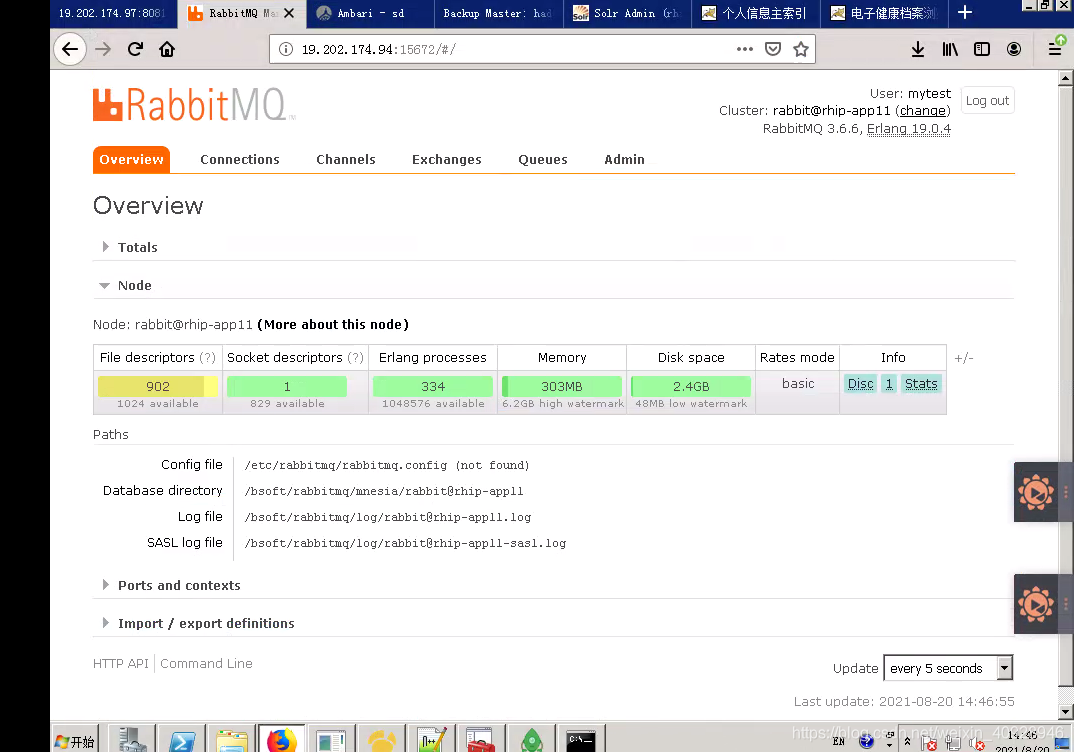Switch to 电子健康档案 browser tab
This screenshot has width=1074, height=752.
click(x=884, y=13)
